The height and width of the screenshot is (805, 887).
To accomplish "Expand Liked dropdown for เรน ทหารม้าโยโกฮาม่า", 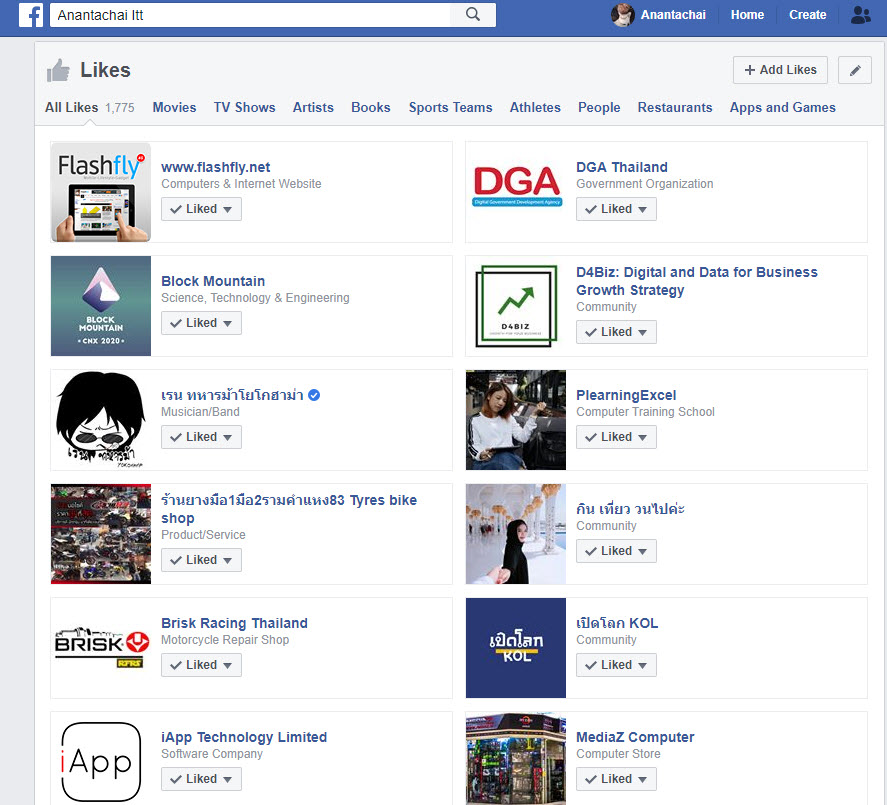I will click(201, 437).
